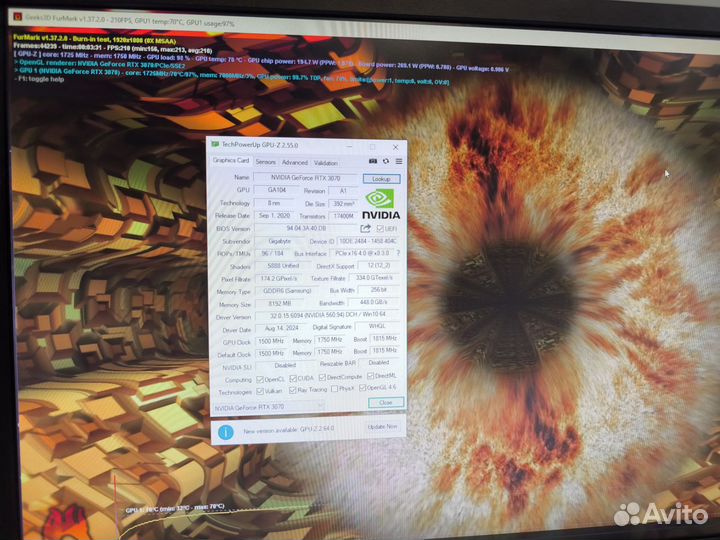
Task: Switch to the Sensors tab
Action: (x=265, y=162)
